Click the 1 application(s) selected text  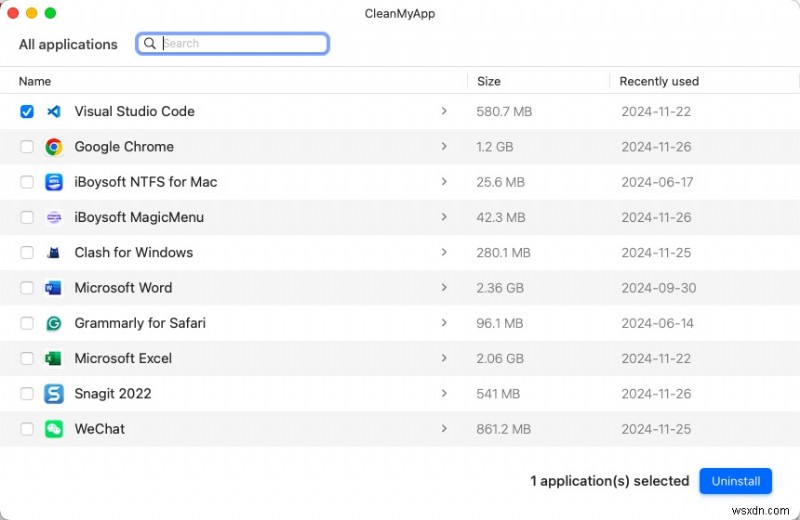[610, 481]
